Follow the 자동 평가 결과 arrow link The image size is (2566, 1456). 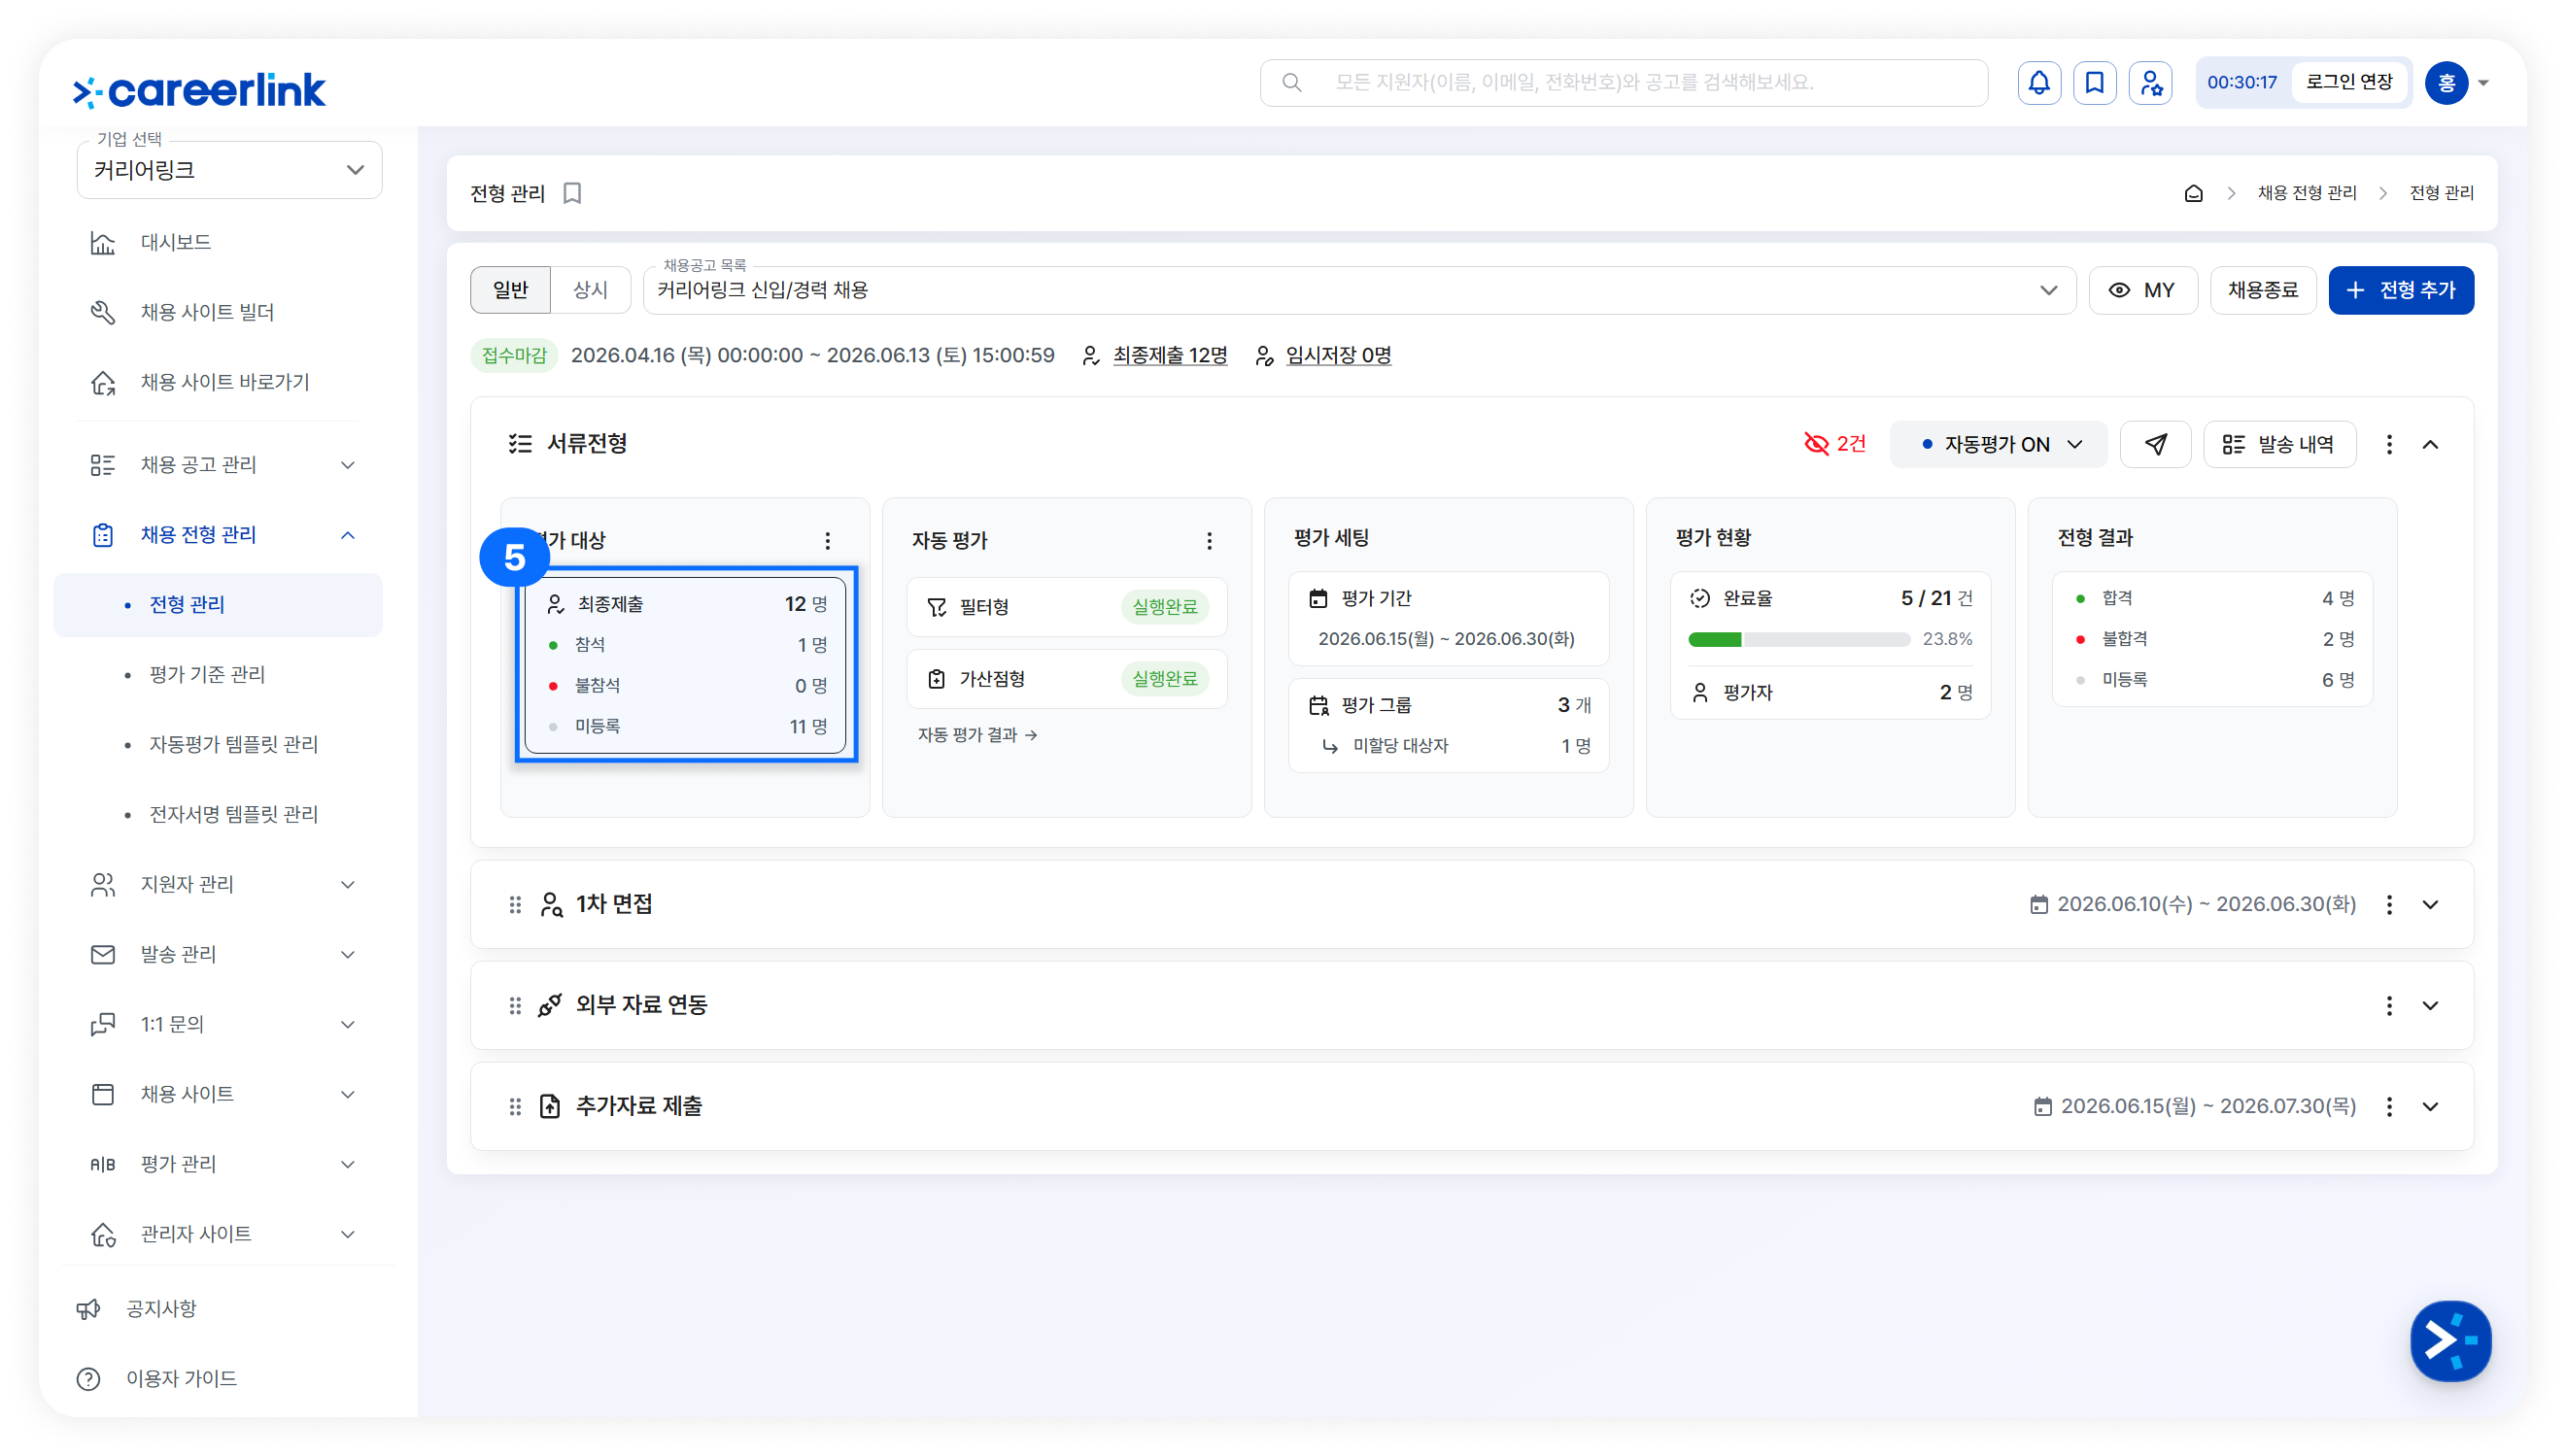pos(977,735)
